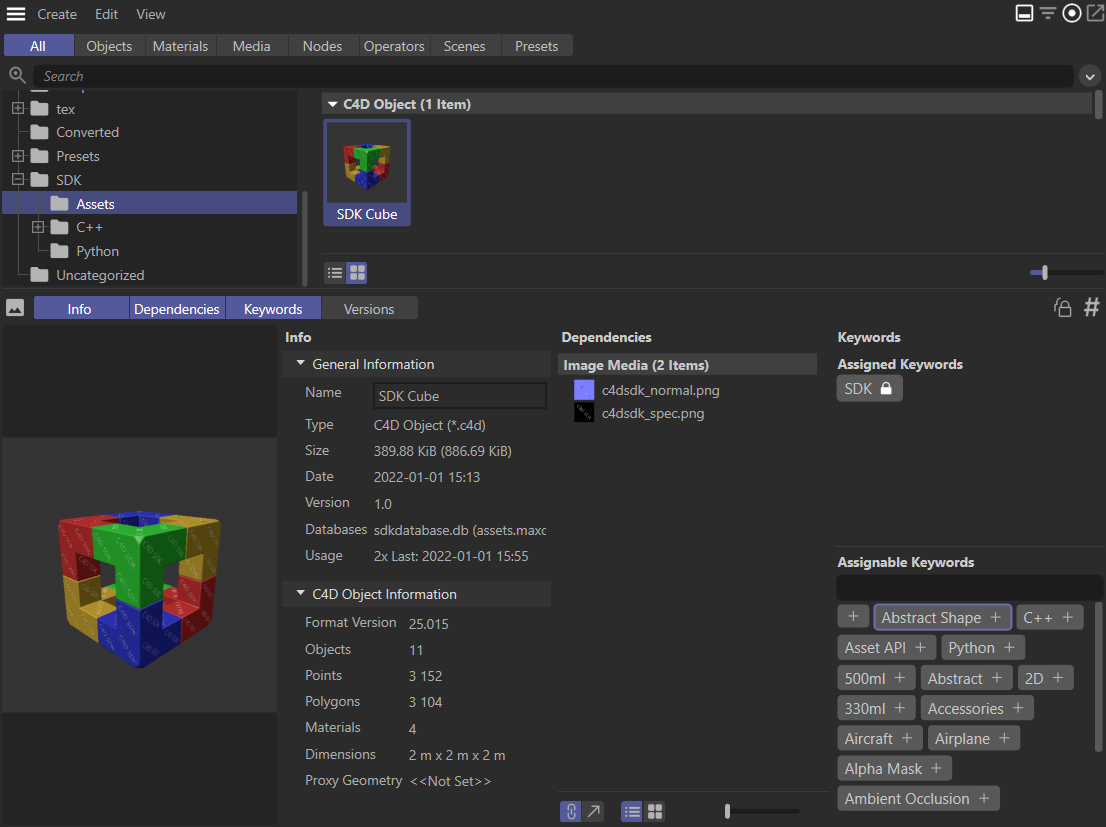Click the circular target icon at top right
Viewport: 1106px width, 827px height.
click(x=1071, y=14)
